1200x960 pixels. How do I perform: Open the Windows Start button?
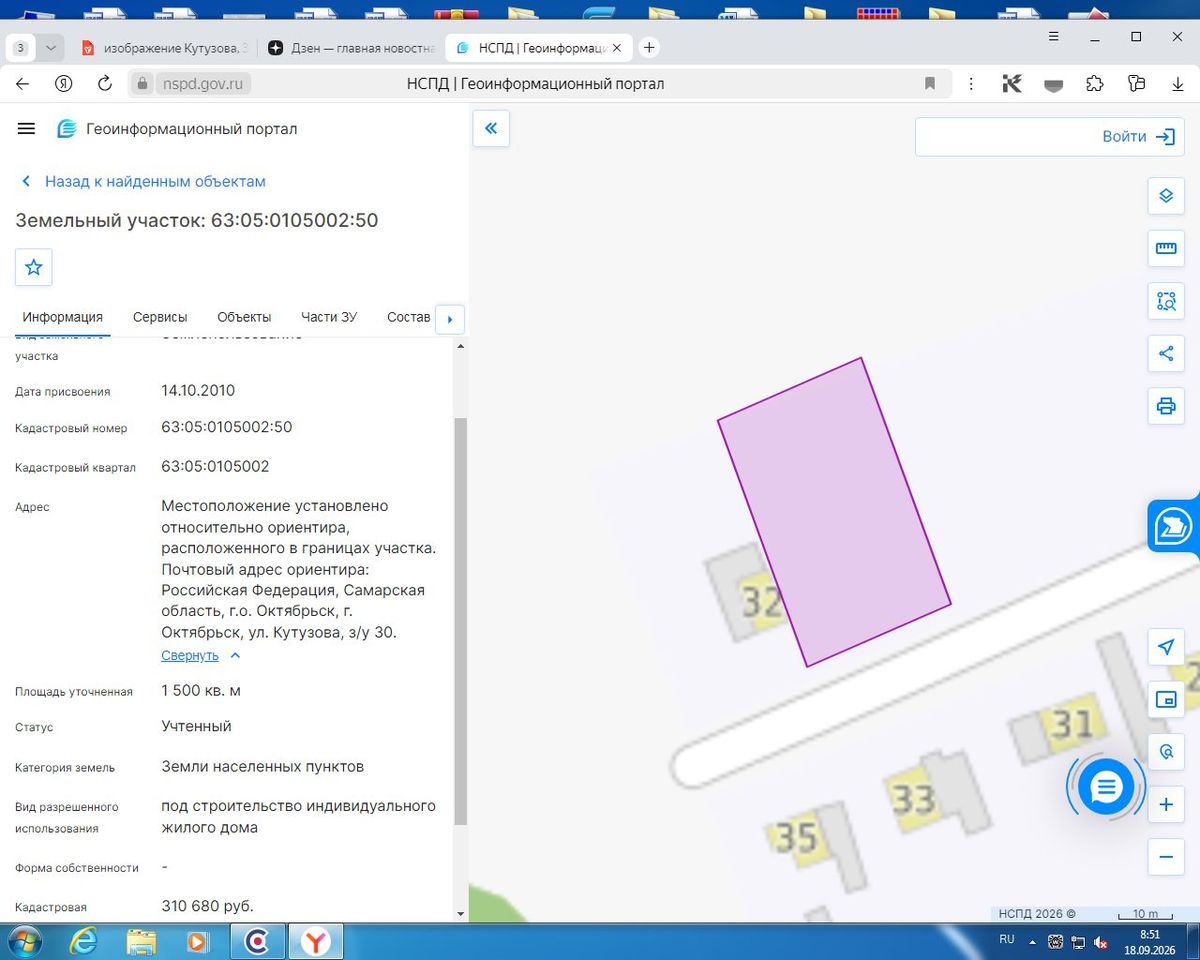(x=24, y=941)
